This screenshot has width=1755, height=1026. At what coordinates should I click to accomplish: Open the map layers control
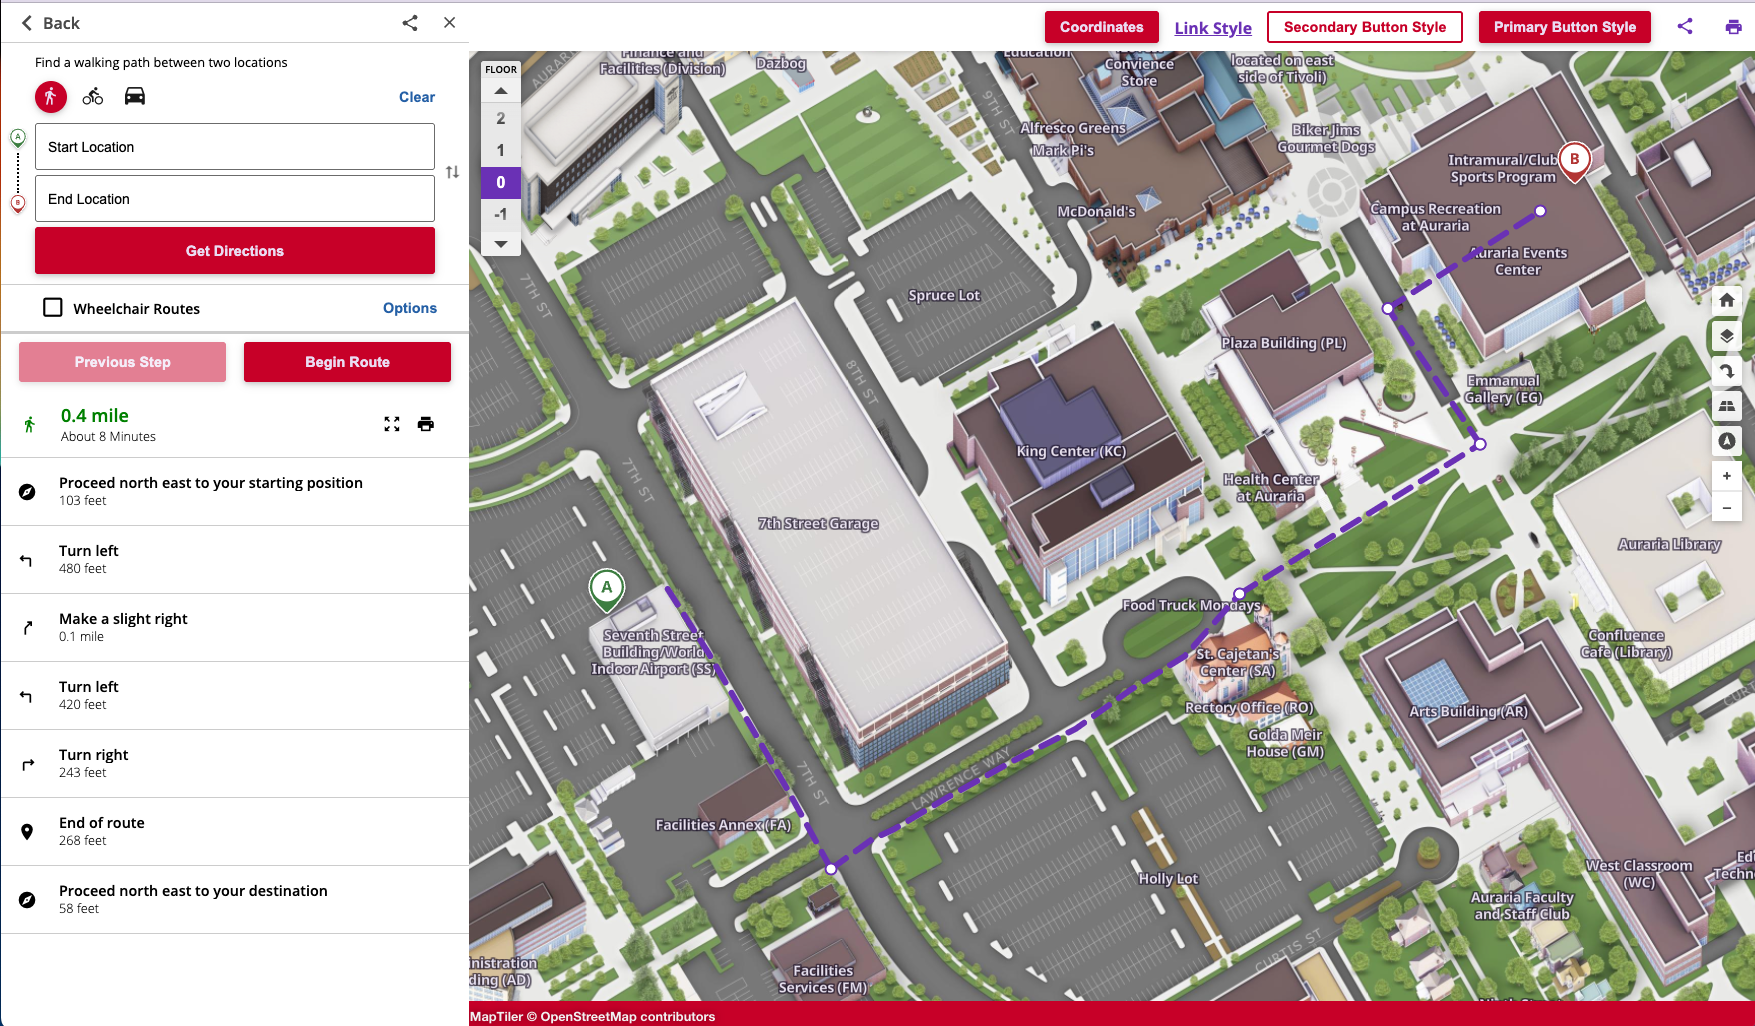tap(1727, 336)
